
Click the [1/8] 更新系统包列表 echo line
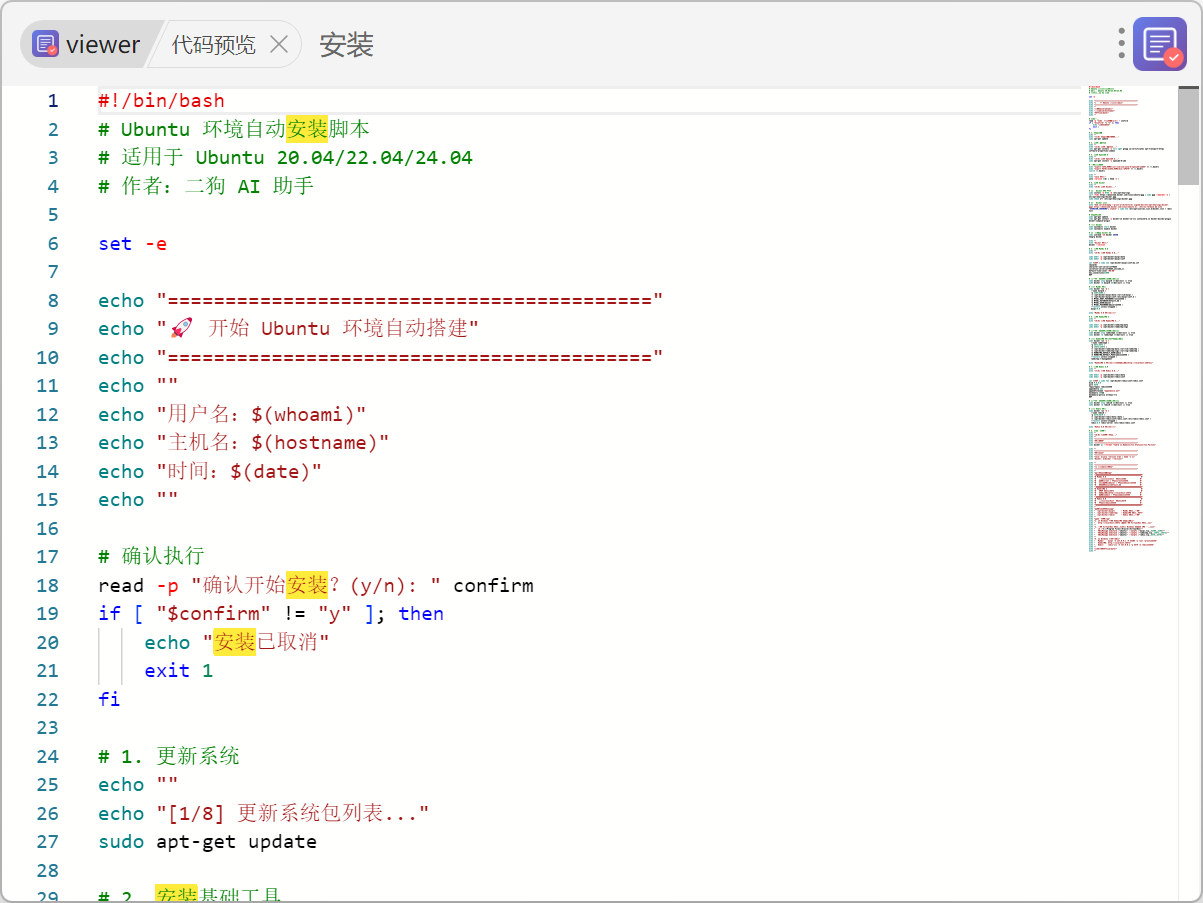coord(264,813)
